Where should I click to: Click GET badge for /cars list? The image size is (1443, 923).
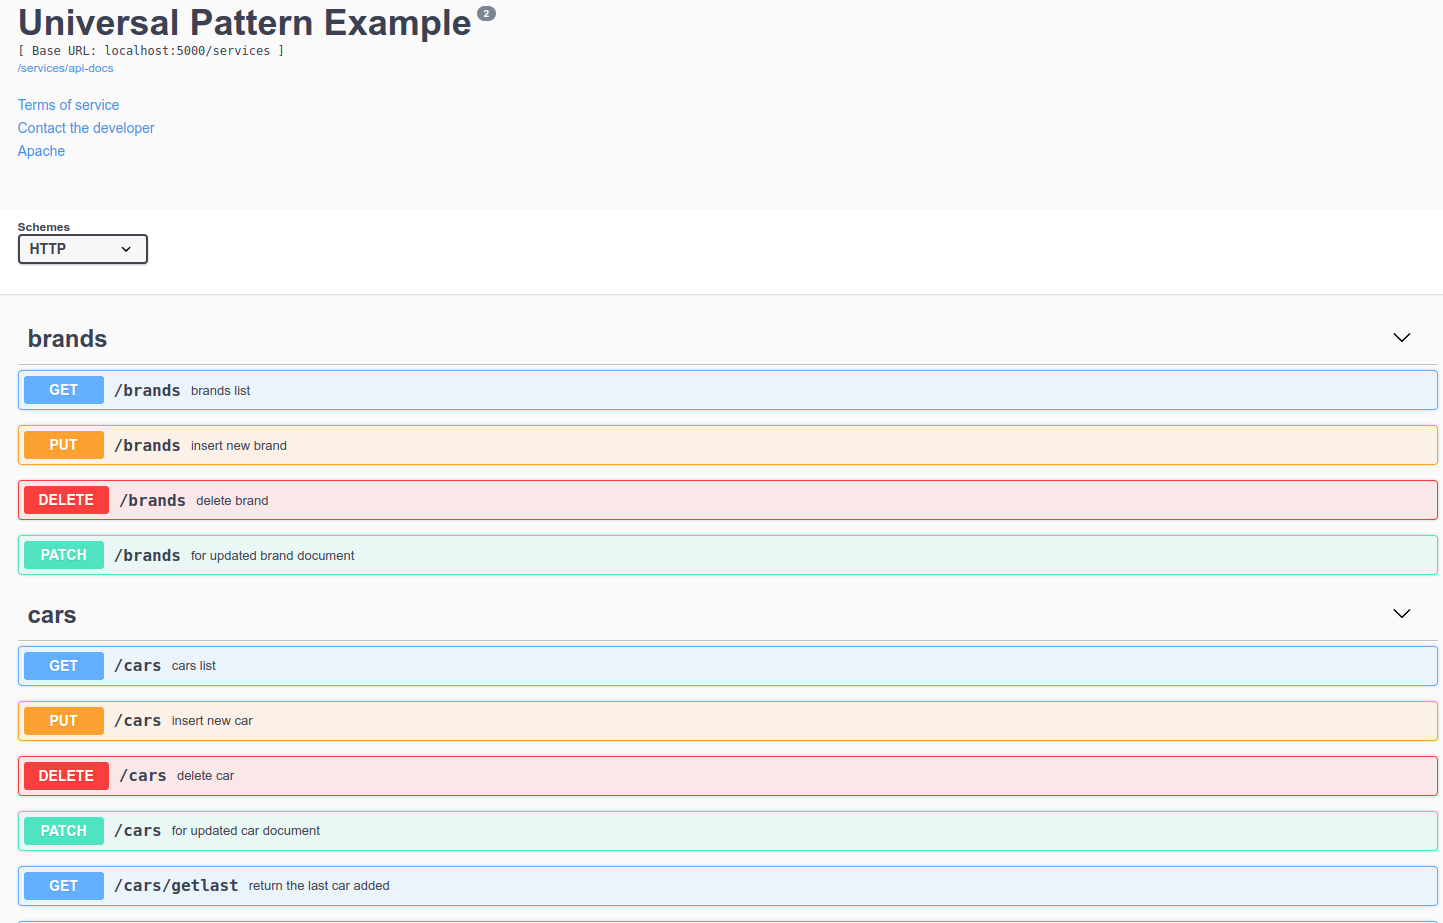point(64,666)
